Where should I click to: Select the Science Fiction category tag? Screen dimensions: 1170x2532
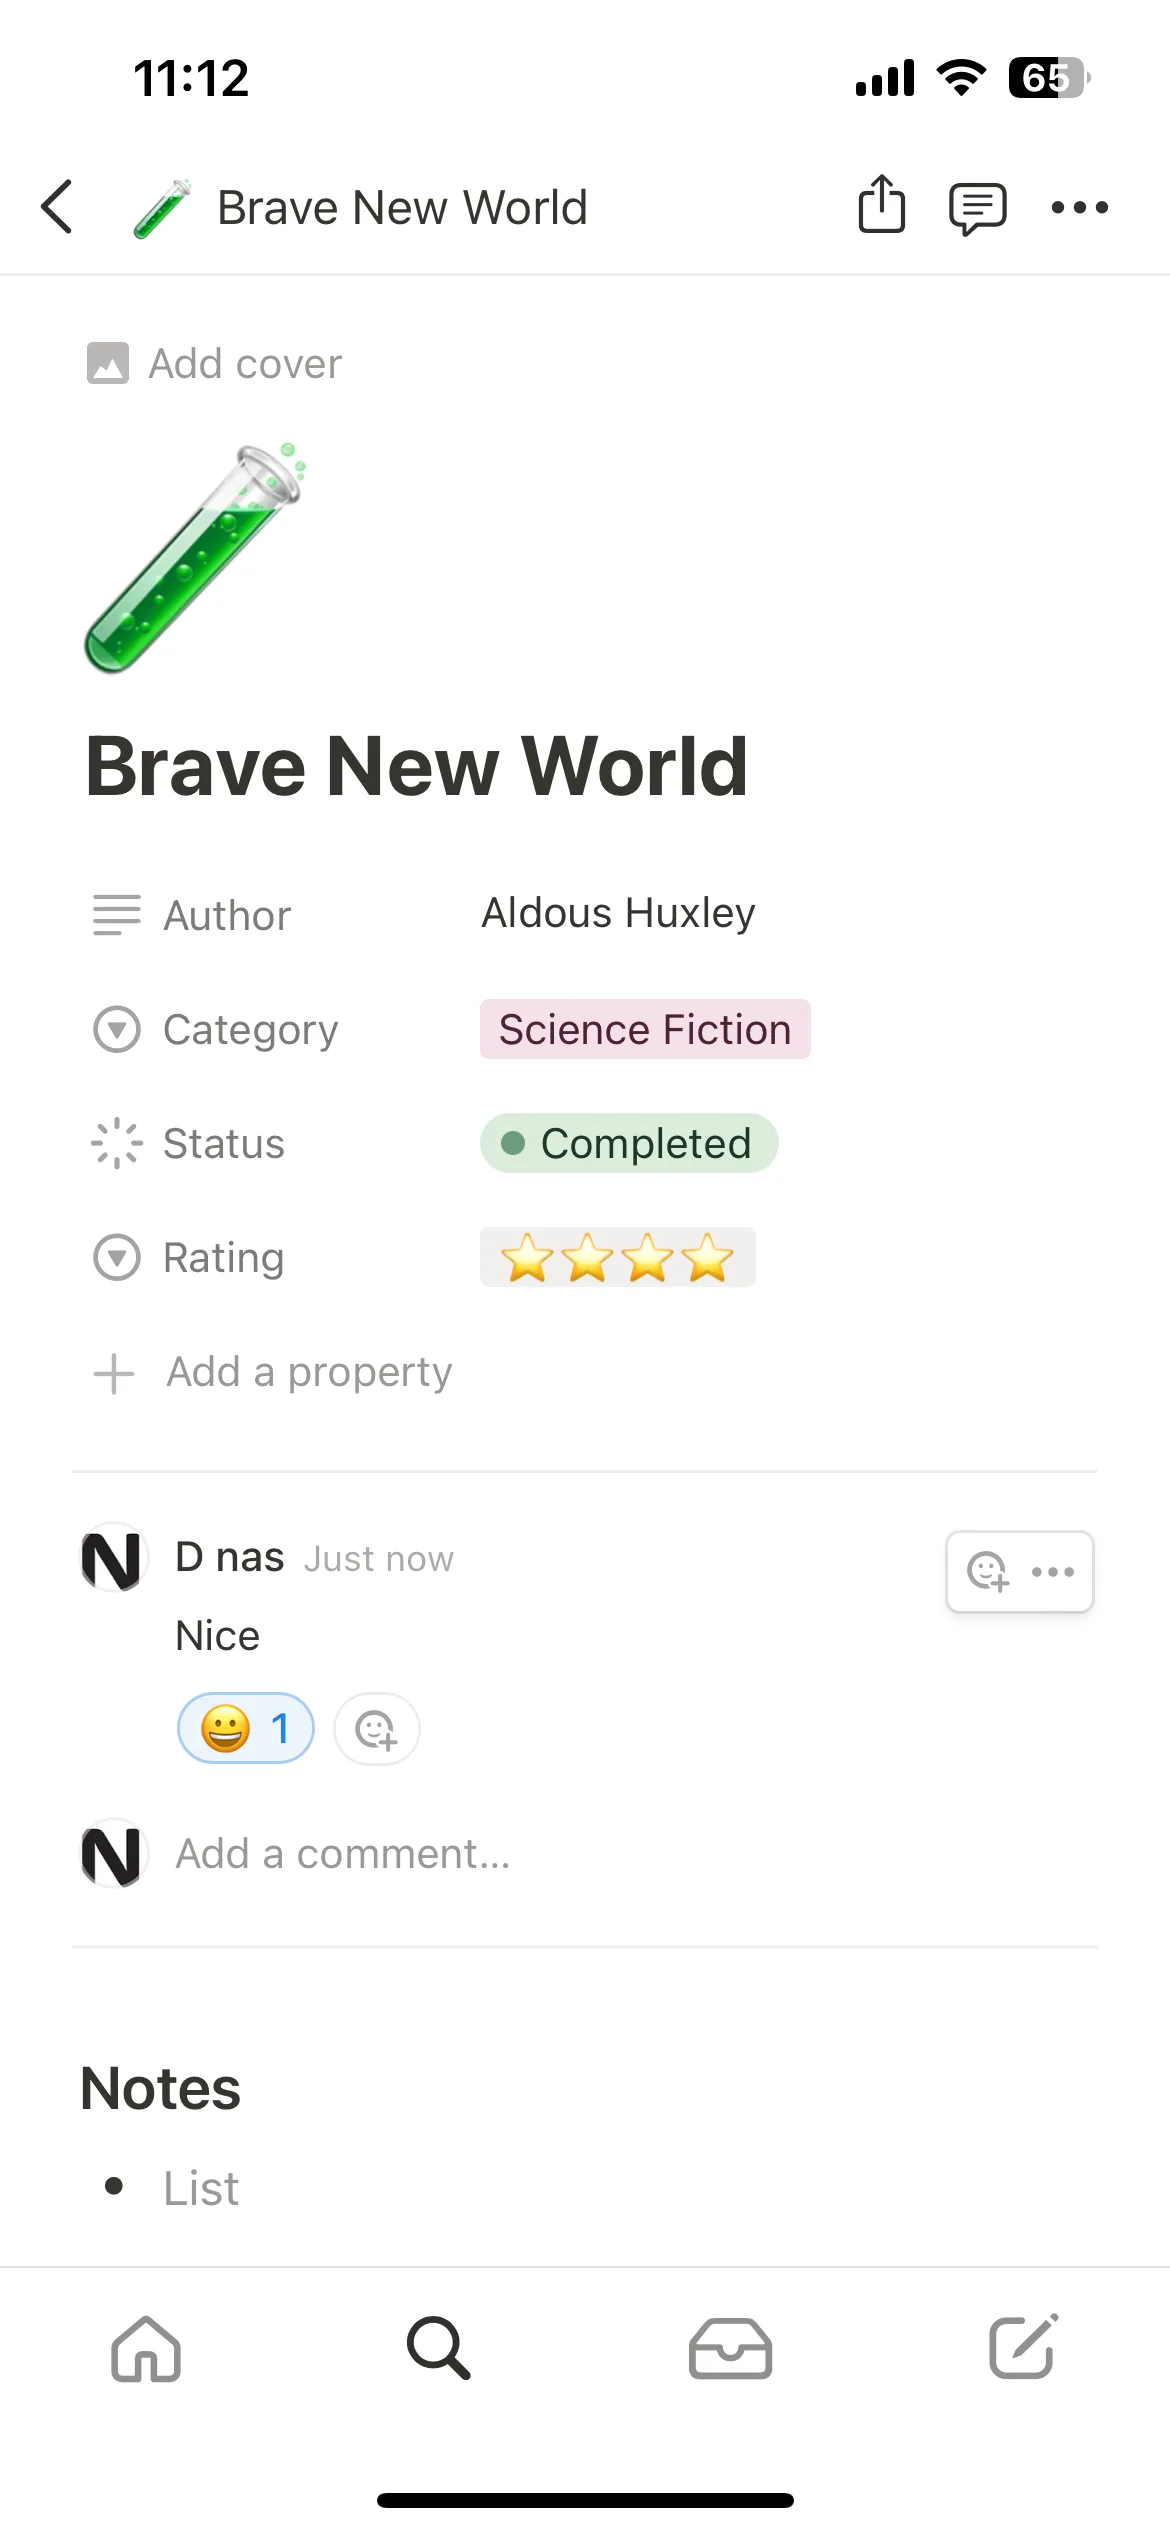(645, 1030)
